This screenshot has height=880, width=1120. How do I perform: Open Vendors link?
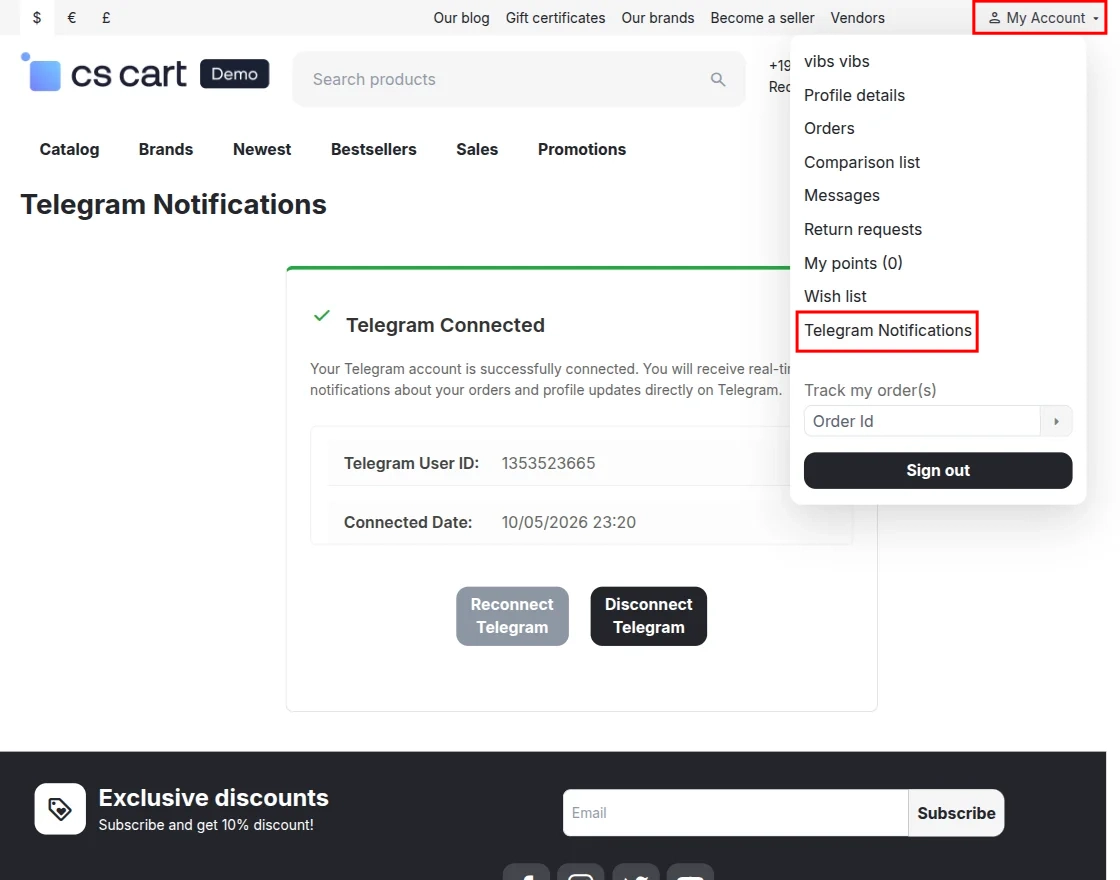coord(857,18)
